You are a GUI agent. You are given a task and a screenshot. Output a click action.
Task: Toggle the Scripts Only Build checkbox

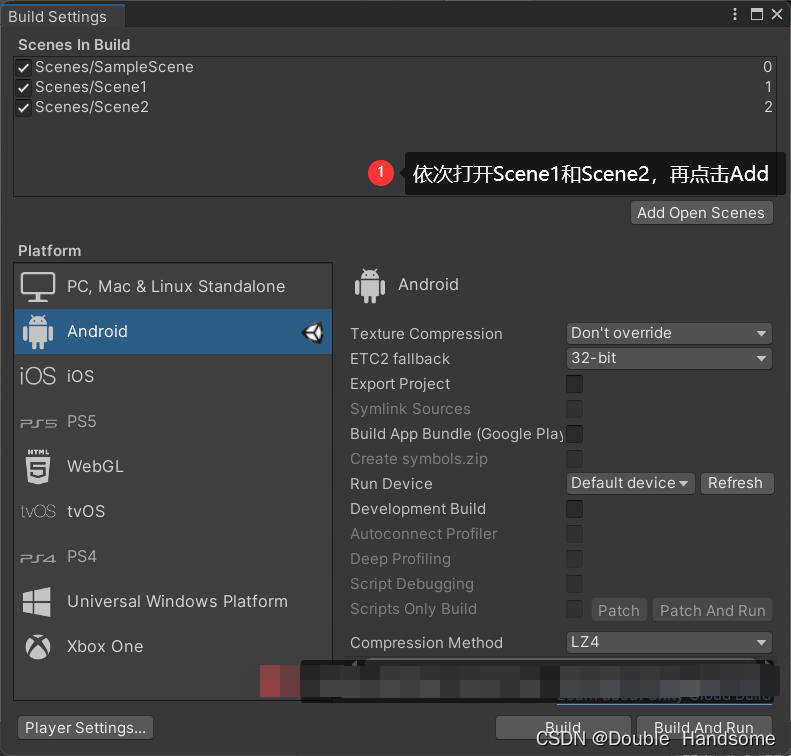[x=574, y=609]
